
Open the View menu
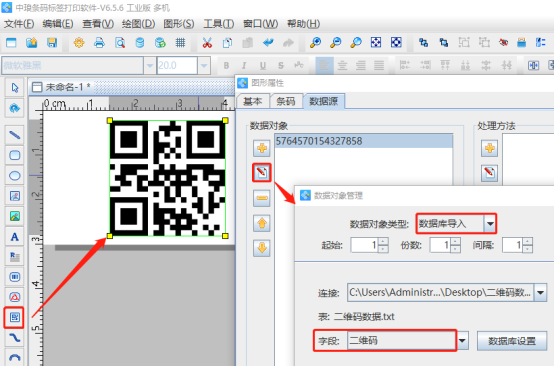pyautogui.click(x=98, y=24)
